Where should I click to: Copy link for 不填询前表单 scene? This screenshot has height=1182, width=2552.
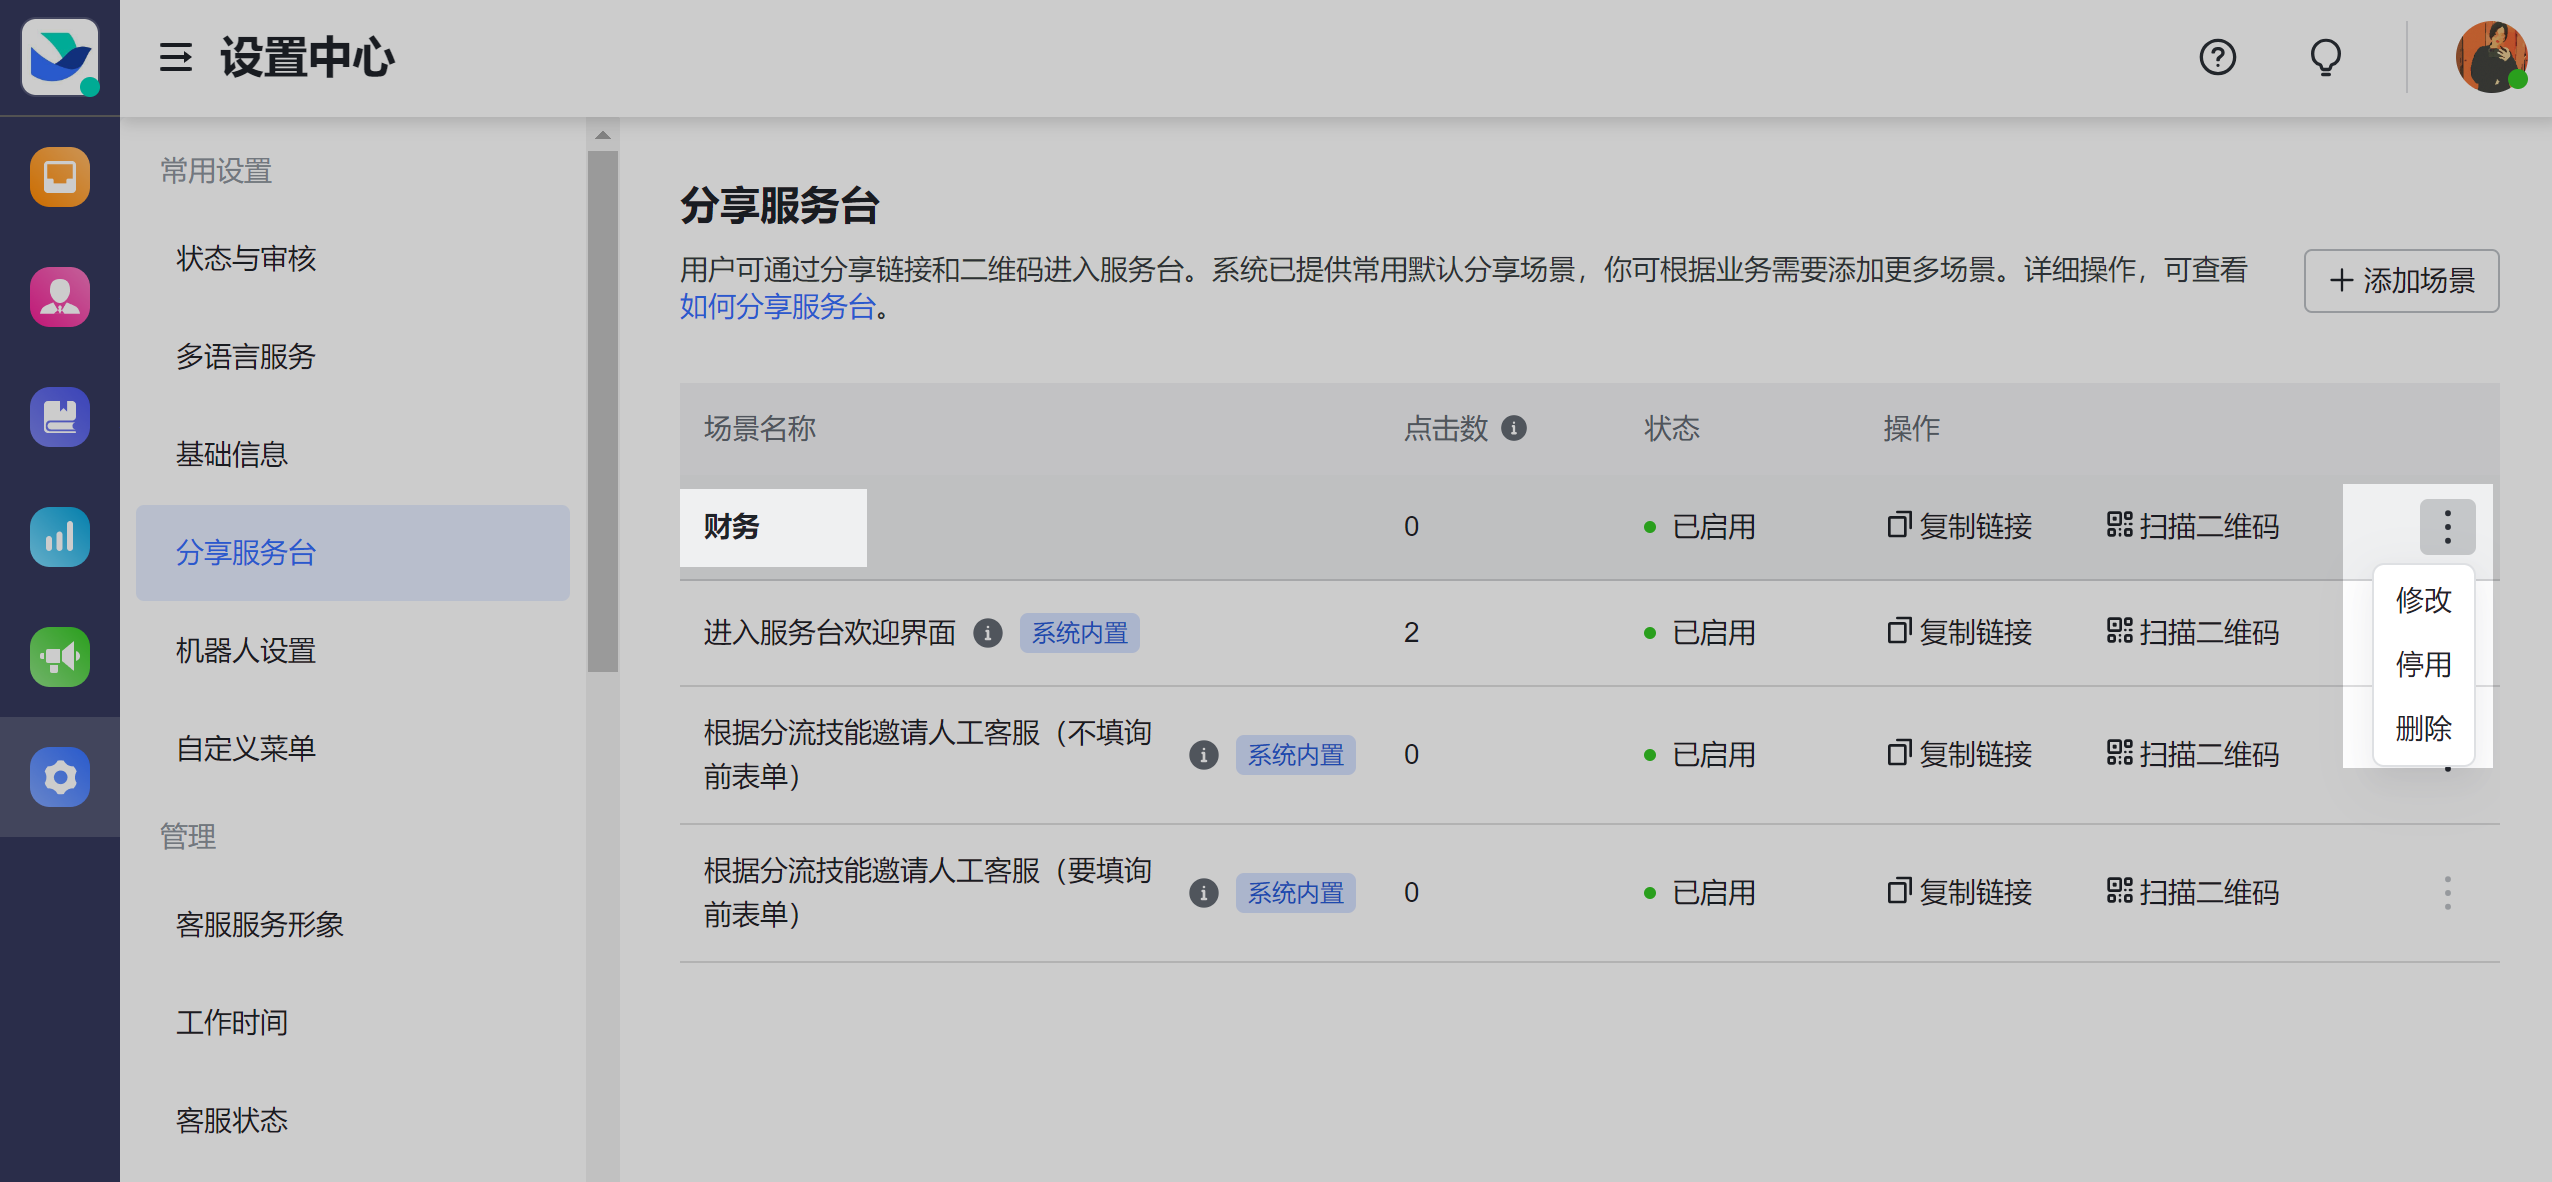[1959, 755]
